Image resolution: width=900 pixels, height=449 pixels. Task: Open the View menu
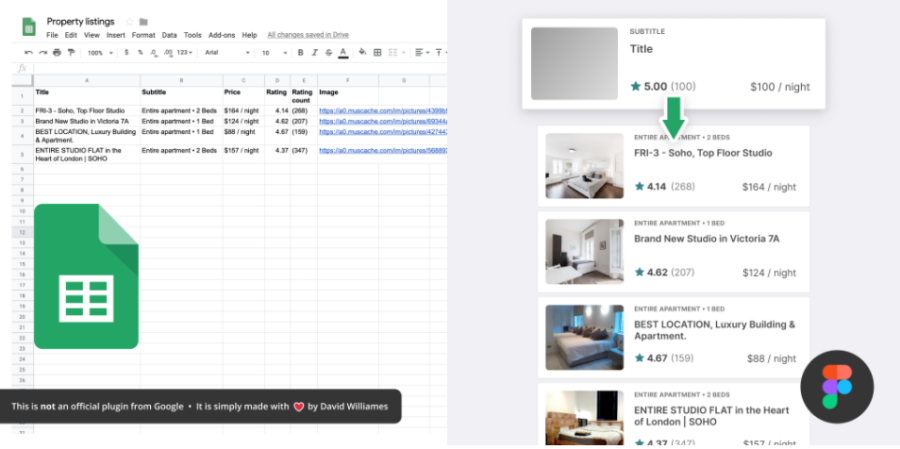pyautogui.click(x=92, y=35)
